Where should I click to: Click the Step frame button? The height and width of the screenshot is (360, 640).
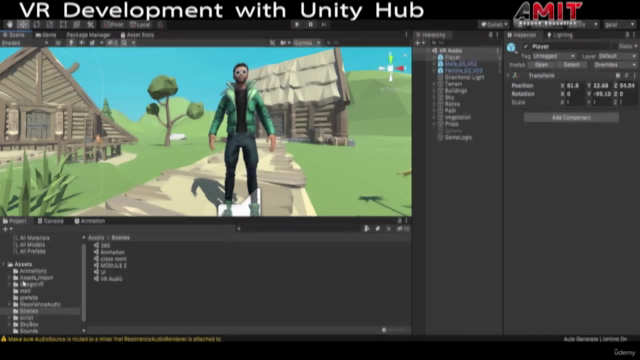(x=324, y=24)
